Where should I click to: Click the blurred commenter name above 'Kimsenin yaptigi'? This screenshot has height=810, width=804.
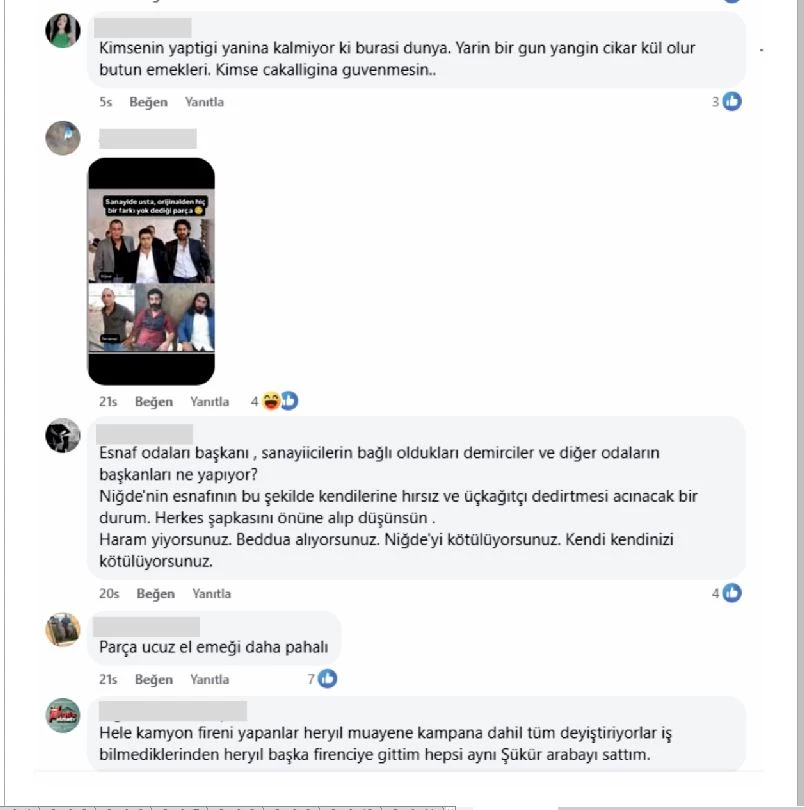click(x=143, y=27)
